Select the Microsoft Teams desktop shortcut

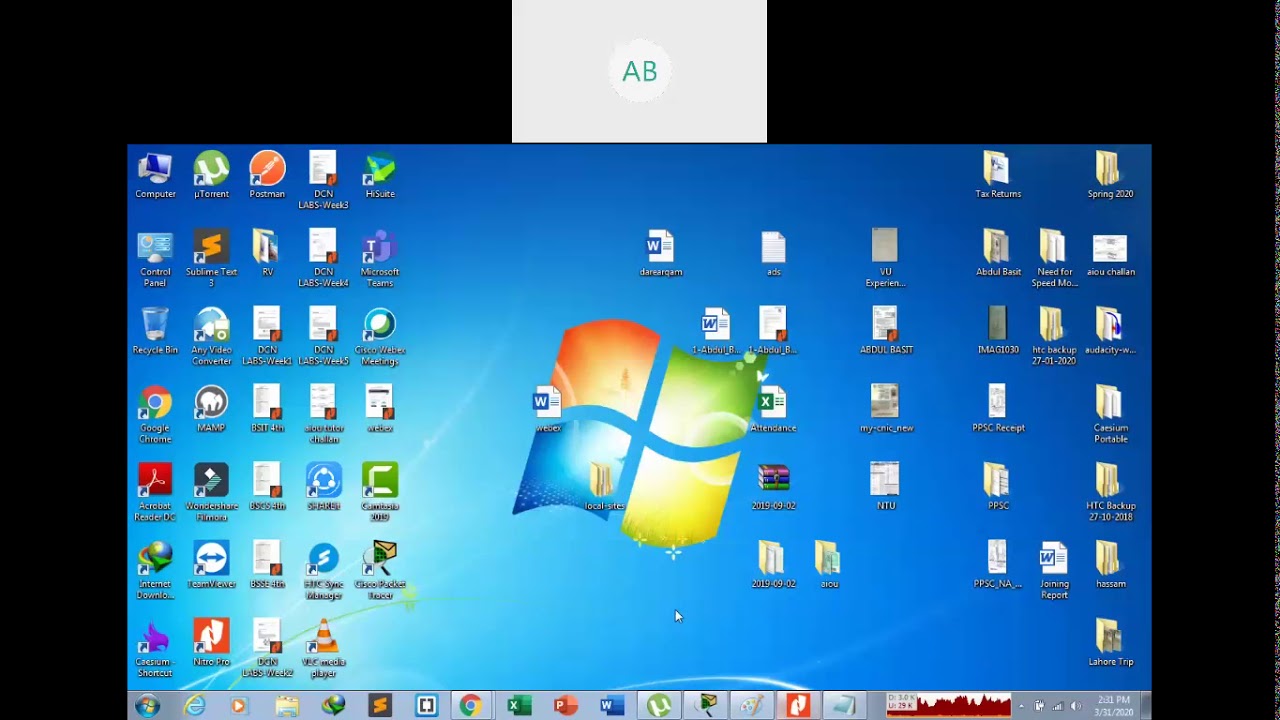click(380, 259)
